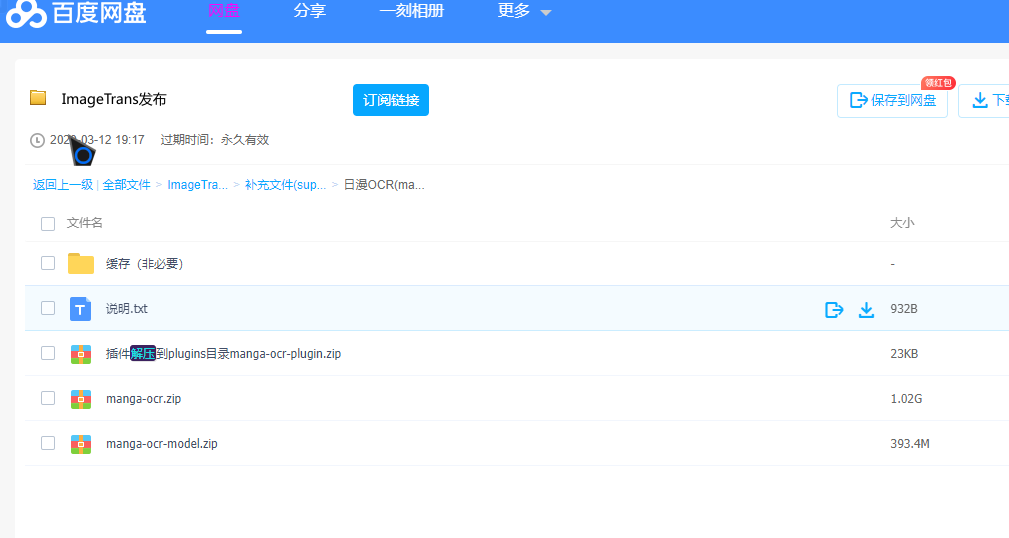Click the 日漫OCR(ma... current breadcrumb

(x=384, y=185)
